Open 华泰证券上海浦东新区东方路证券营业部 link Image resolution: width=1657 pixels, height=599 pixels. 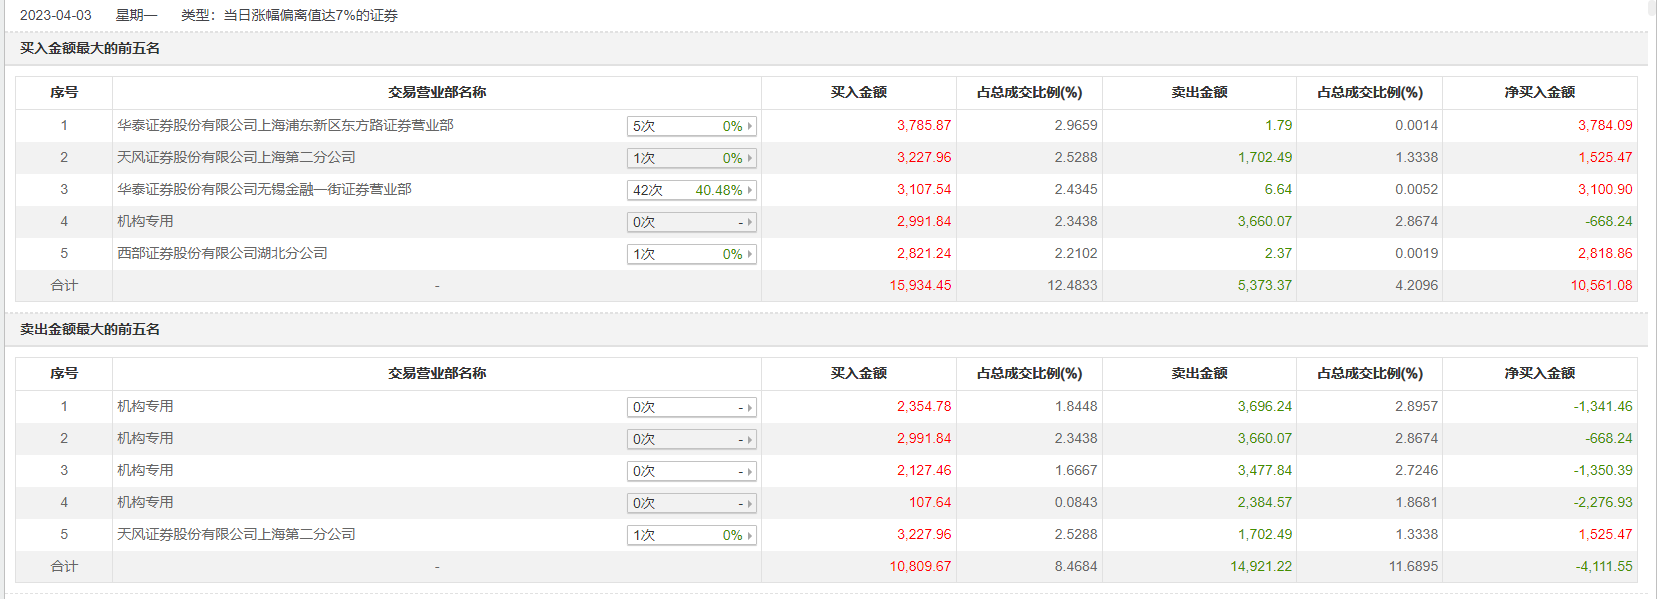(285, 125)
